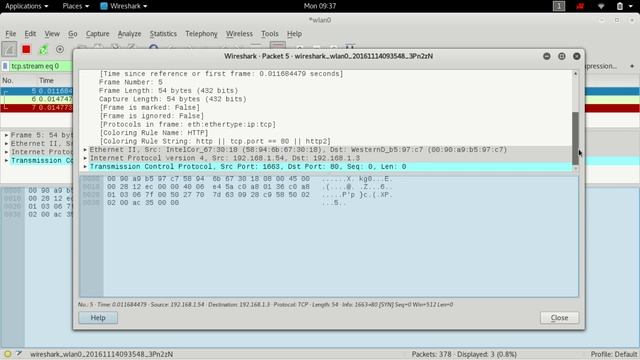This screenshot has width=640, height=360.
Task: Minimize the Packet 5 dialog window
Action: (x=547, y=56)
